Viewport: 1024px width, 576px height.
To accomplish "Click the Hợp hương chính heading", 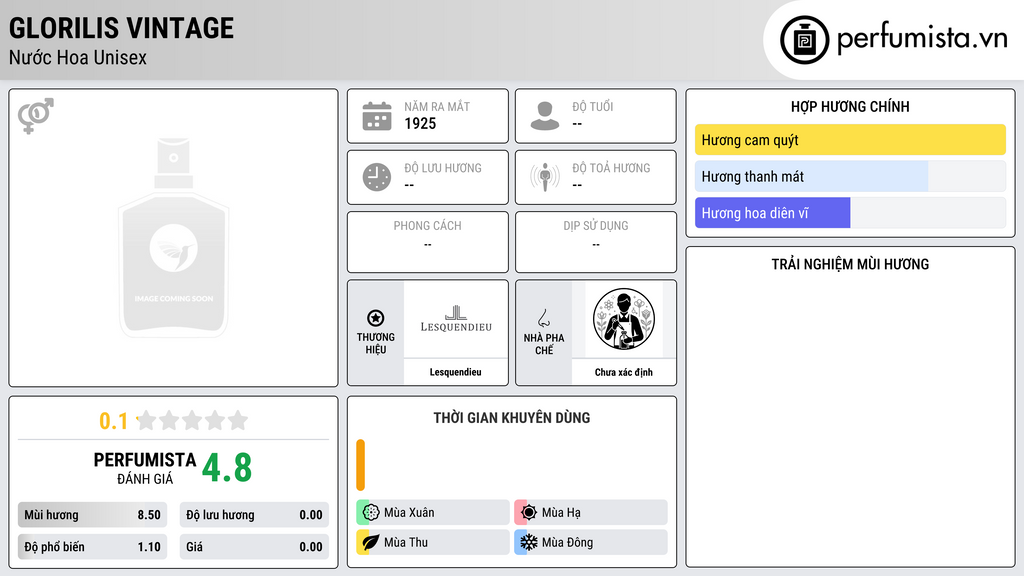I will 850,106.
